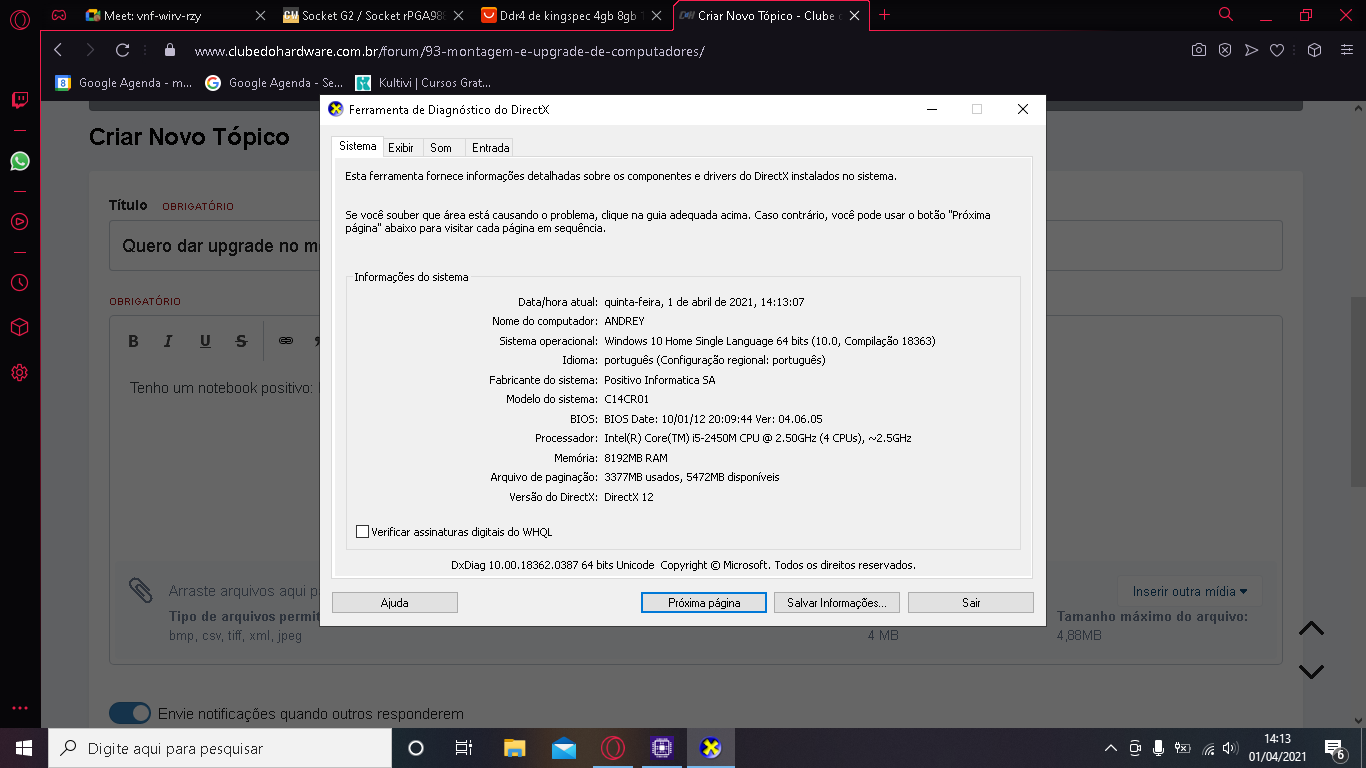The image size is (1366, 768).
Task: Open File Explorer from taskbar
Action: (514, 748)
